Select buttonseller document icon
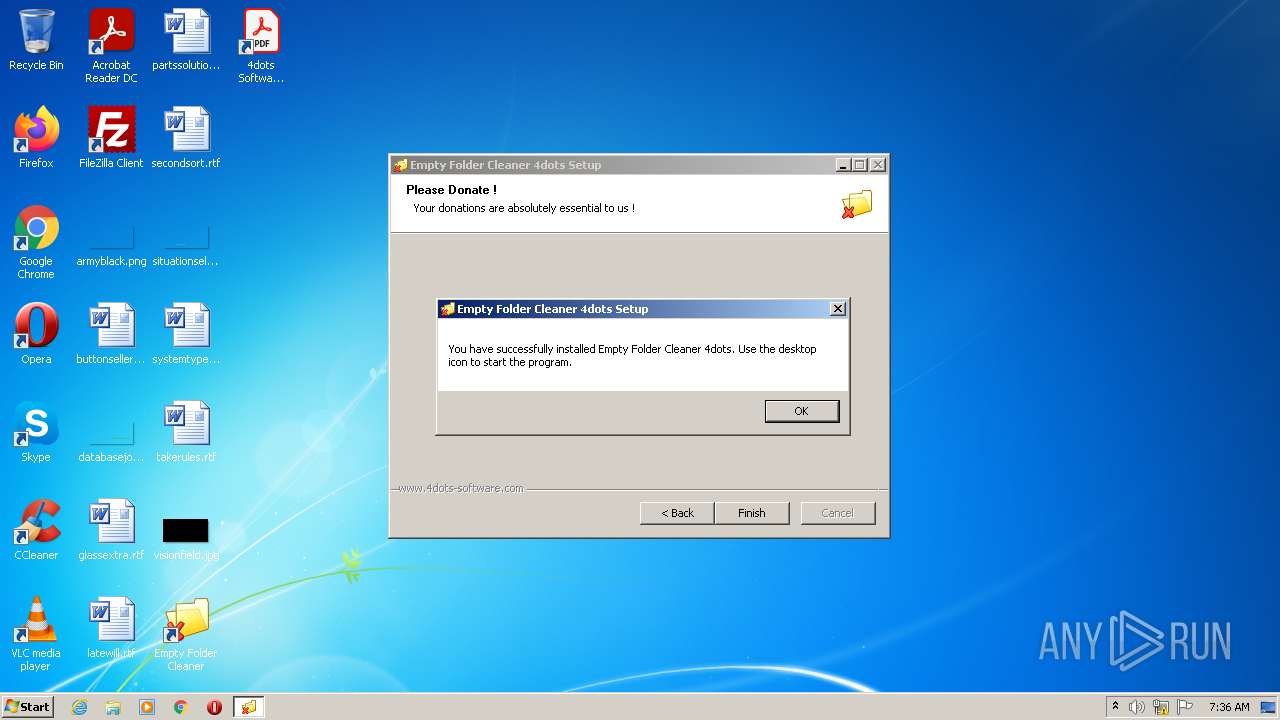This screenshot has height=720, width=1280. (111, 334)
